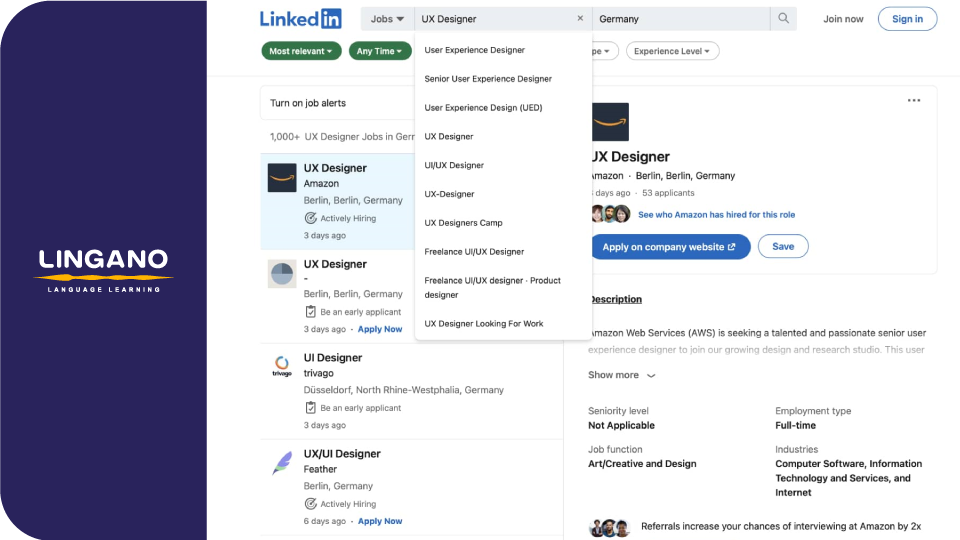Viewport: 960px width, 540px height.
Task: Click the trivago company logo
Action: pyautogui.click(x=282, y=366)
